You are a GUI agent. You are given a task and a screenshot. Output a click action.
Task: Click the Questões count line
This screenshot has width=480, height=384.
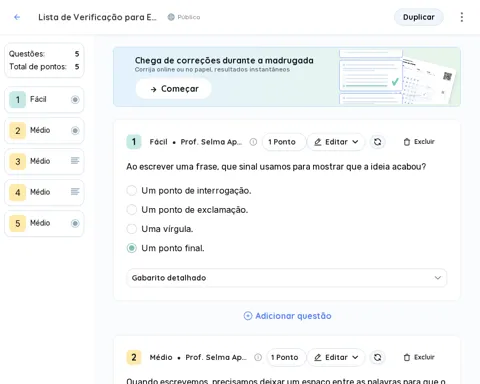tap(44, 54)
